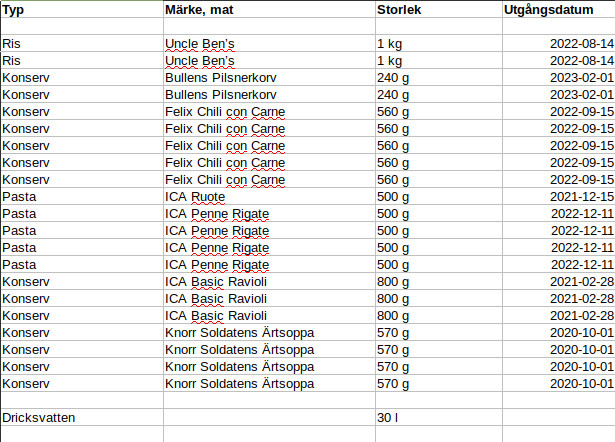Select the Märke, mat header cell
Image resolution: width=615 pixels, height=442 pixels.
[269, 9]
